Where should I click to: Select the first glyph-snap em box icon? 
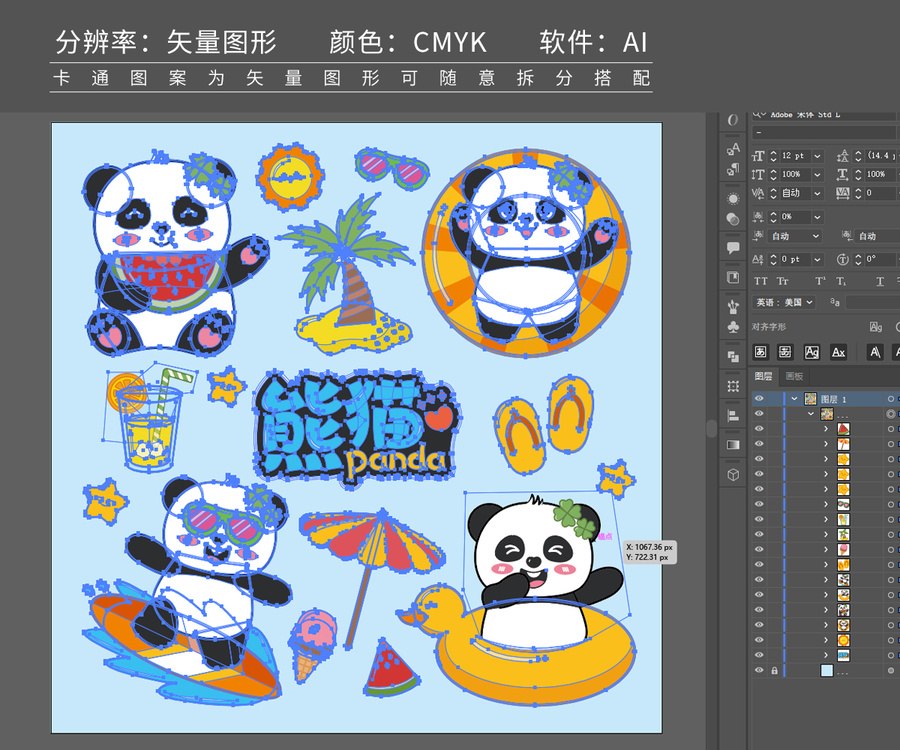(x=761, y=352)
